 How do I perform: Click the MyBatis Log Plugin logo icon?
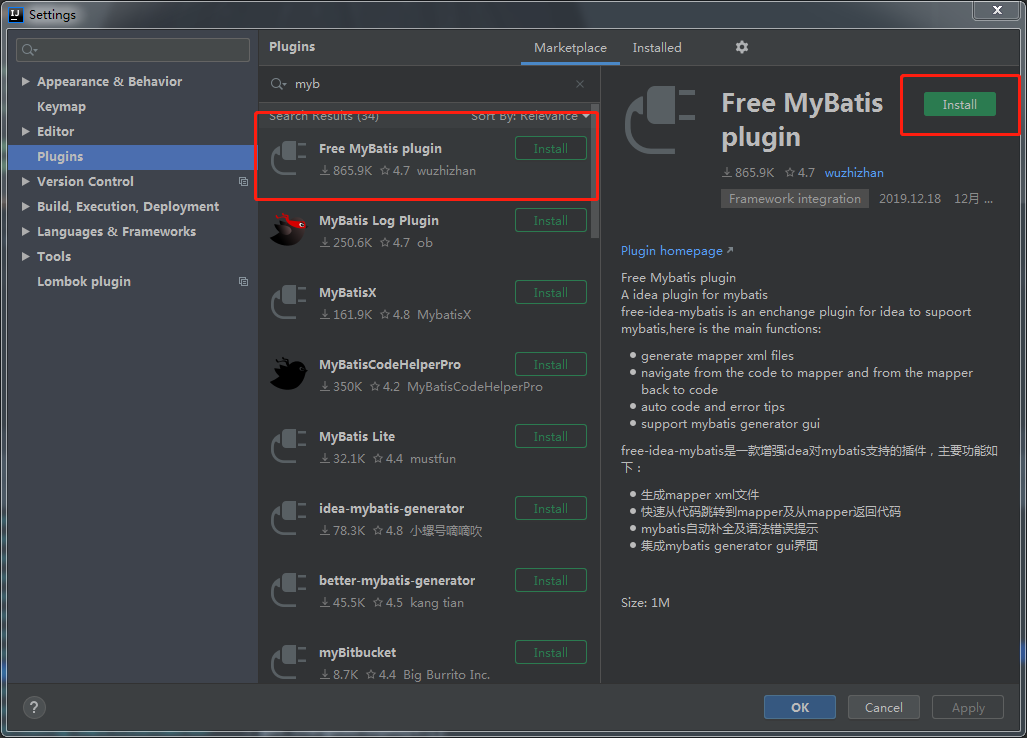tap(288, 230)
